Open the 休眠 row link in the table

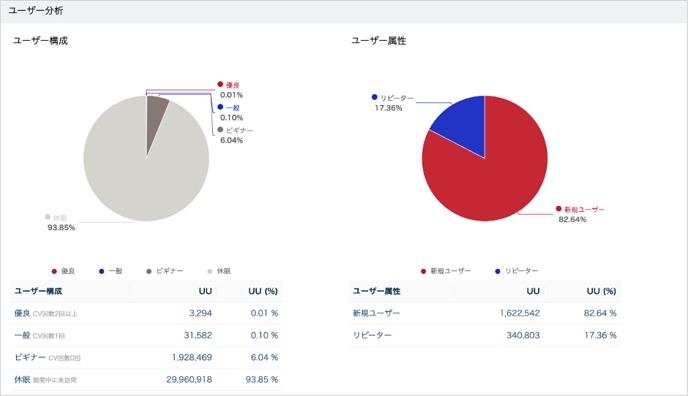click(x=22, y=379)
